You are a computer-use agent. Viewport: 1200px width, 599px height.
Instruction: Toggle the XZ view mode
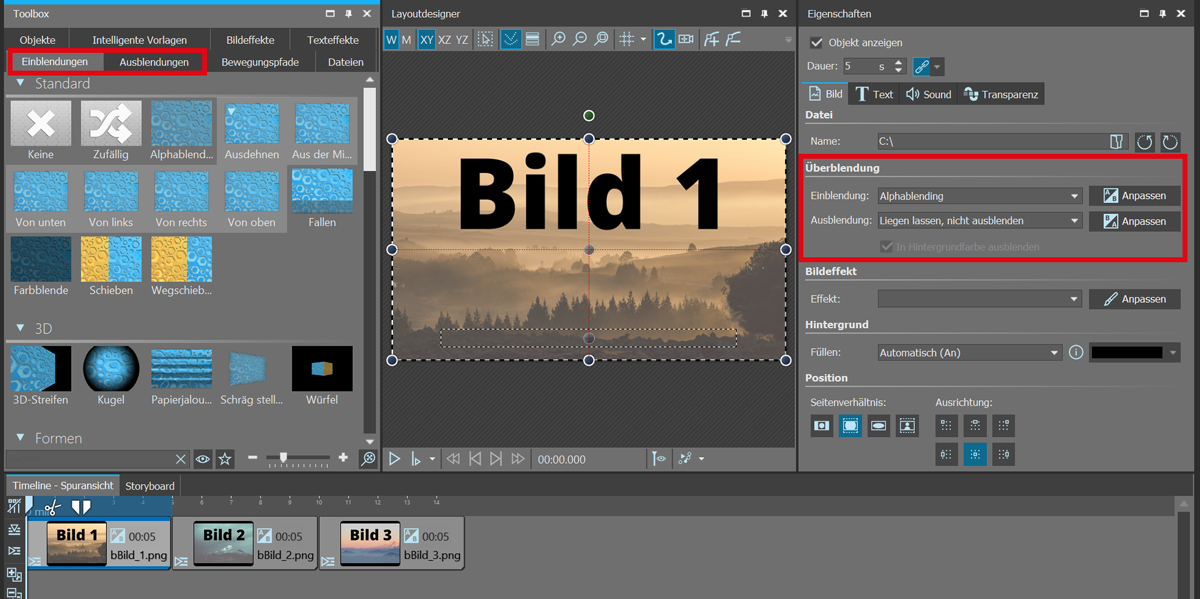(x=445, y=40)
